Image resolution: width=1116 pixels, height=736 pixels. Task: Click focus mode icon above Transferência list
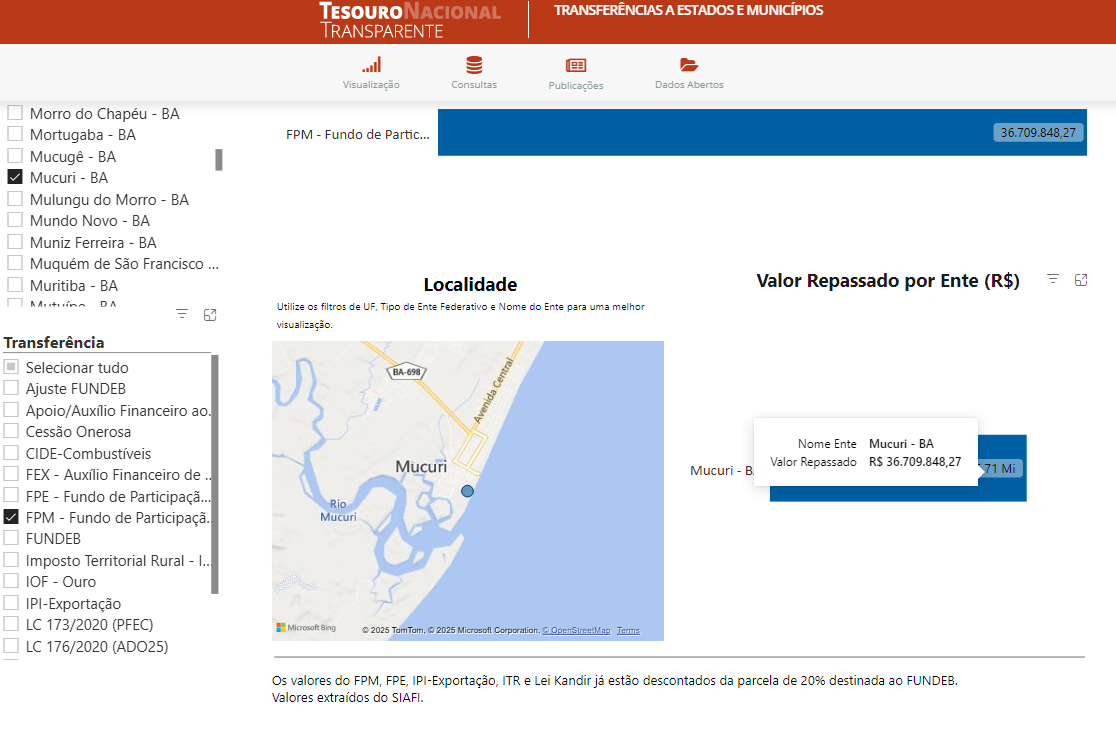click(210, 314)
